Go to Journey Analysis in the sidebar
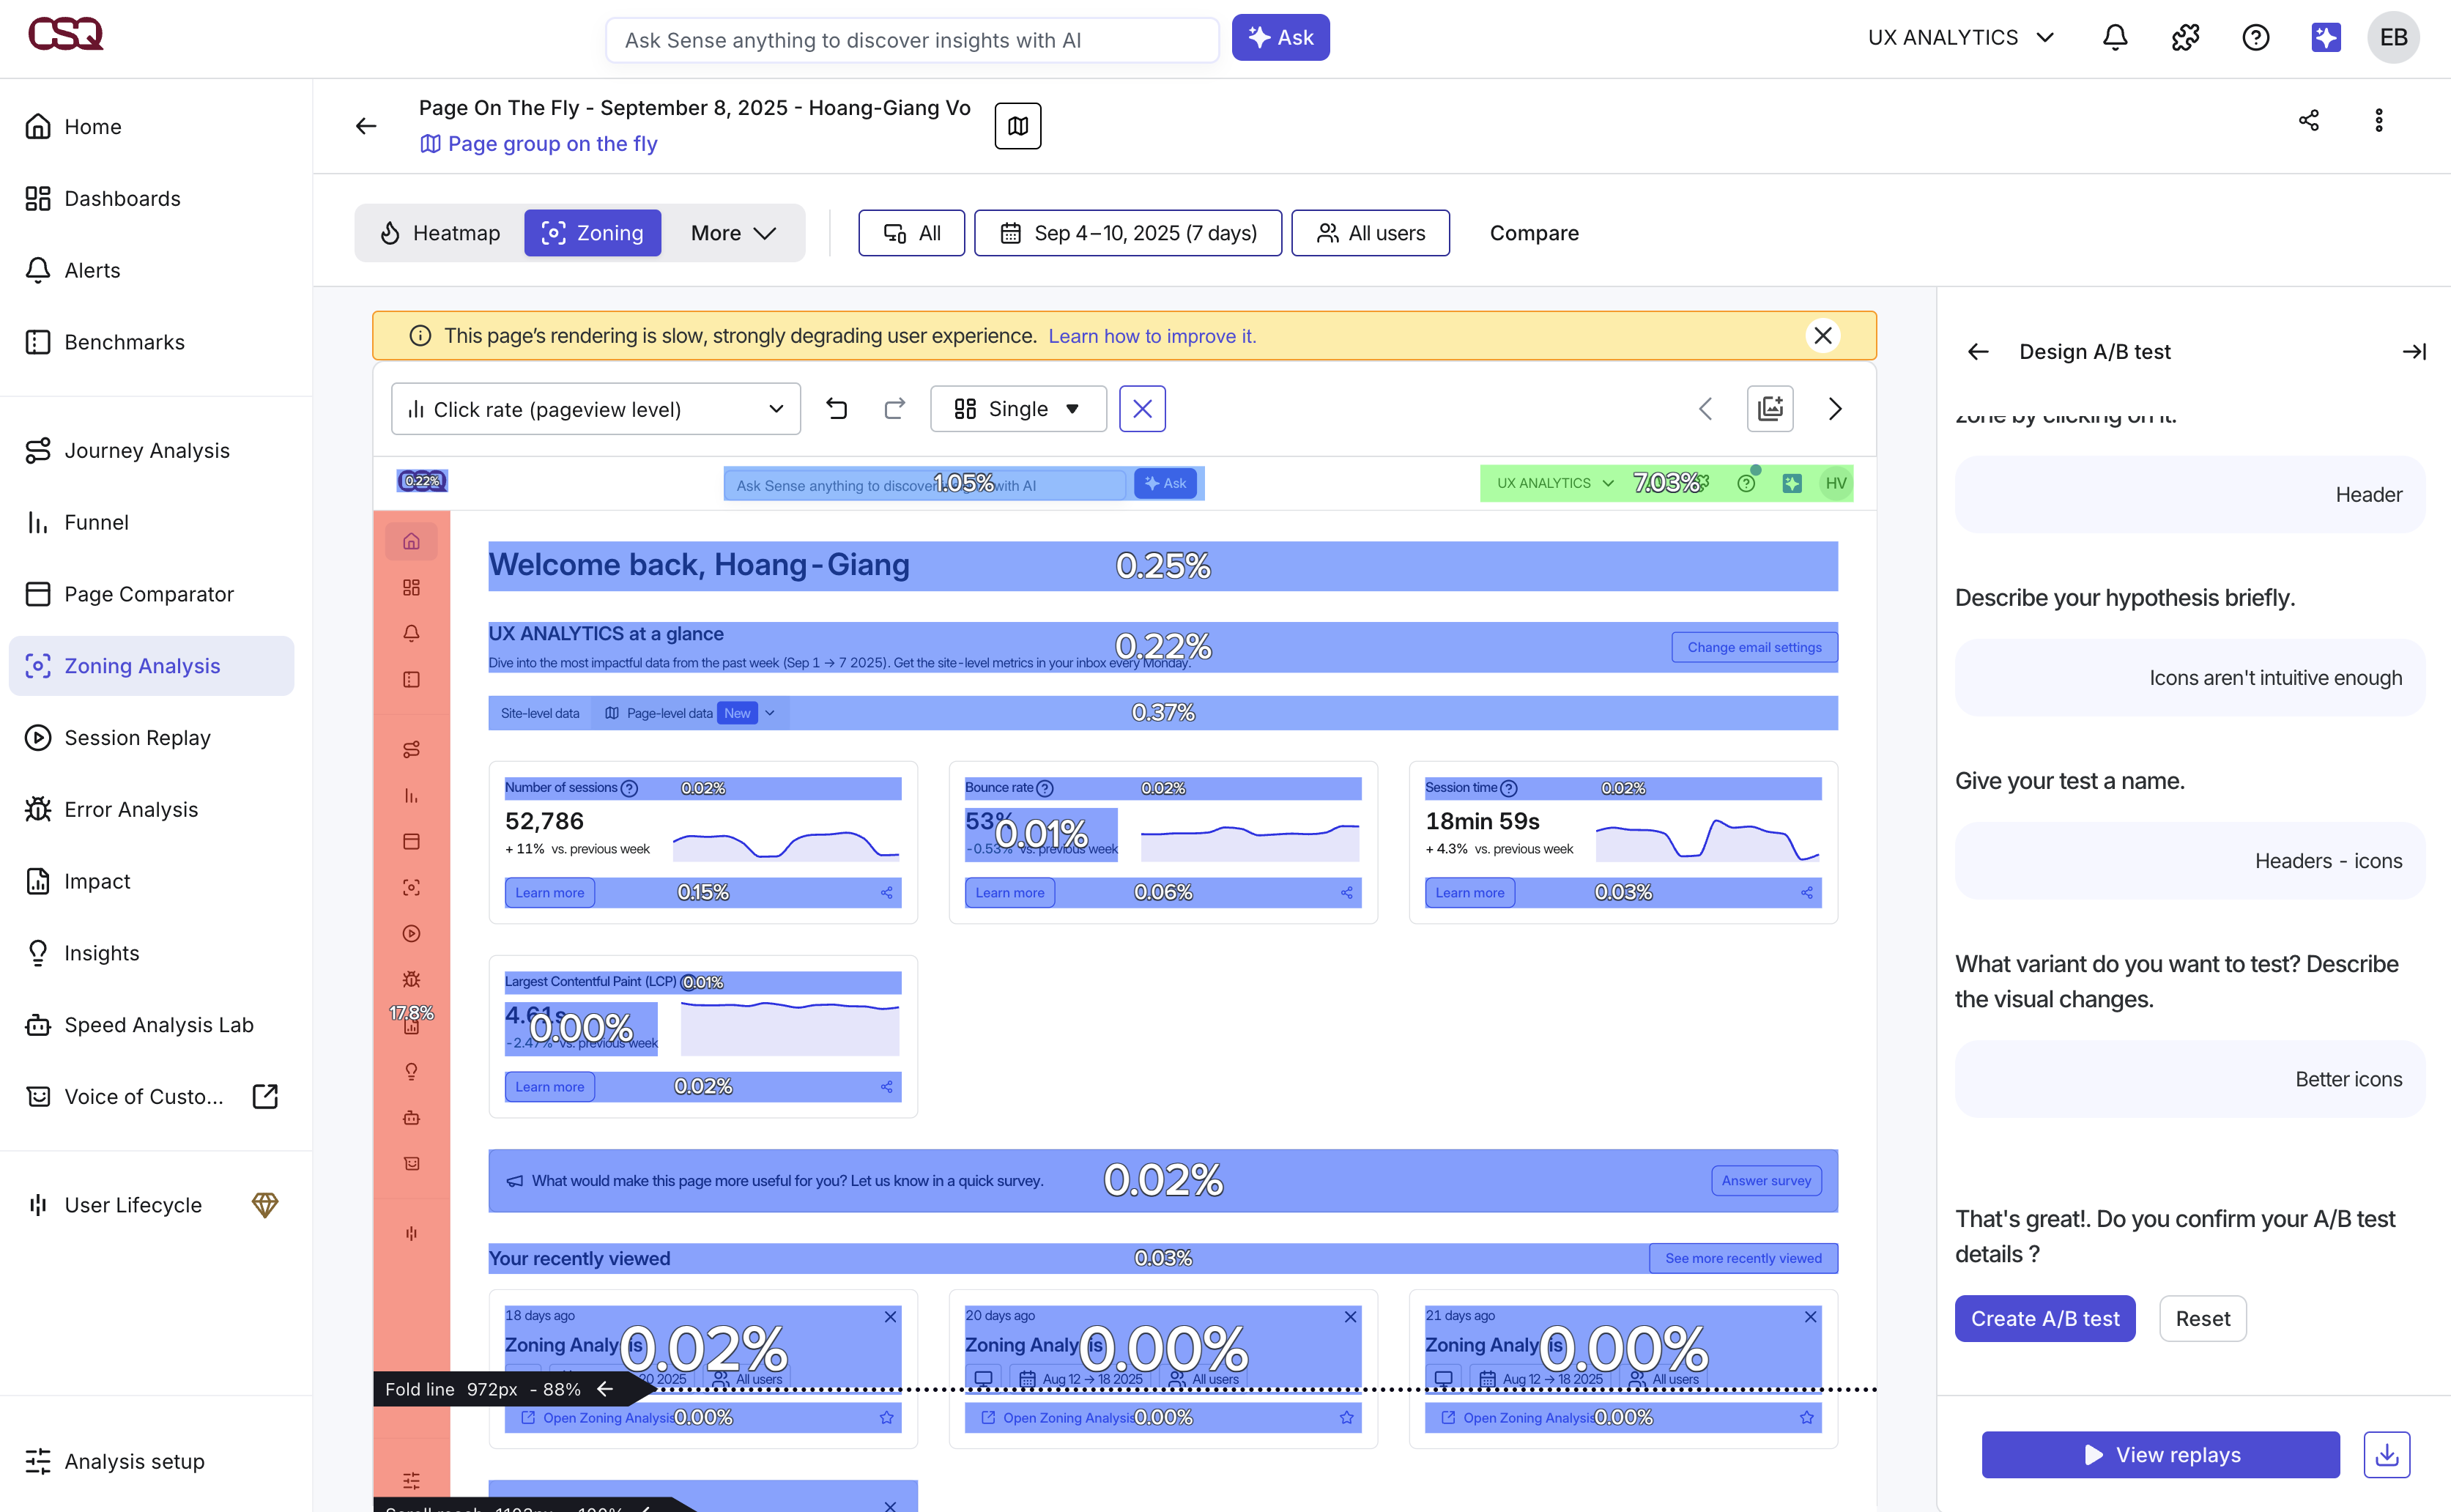 146,451
